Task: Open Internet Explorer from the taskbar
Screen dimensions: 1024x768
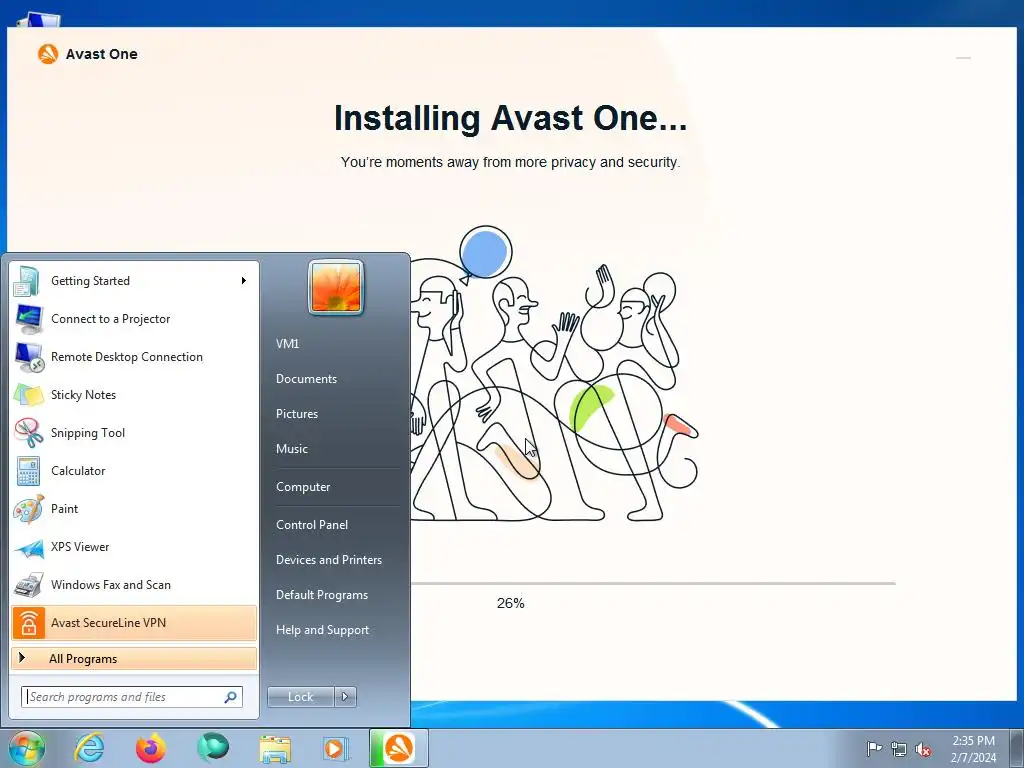Action: [x=89, y=748]
